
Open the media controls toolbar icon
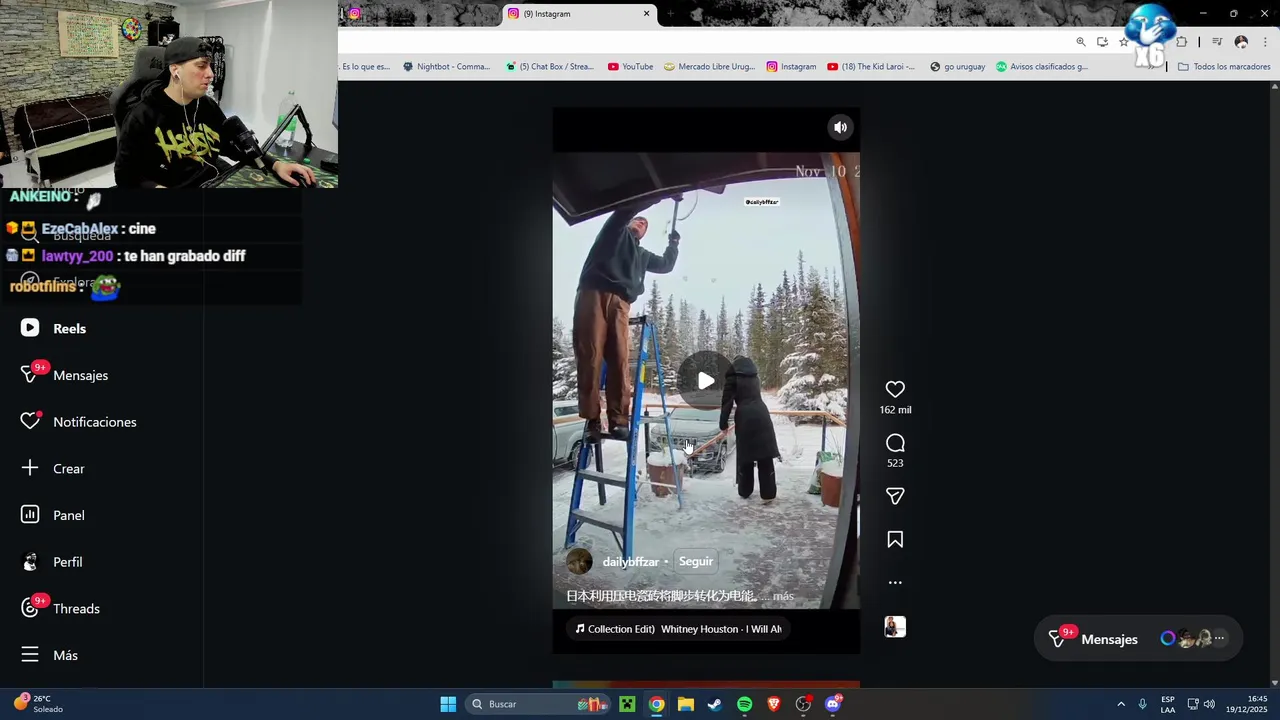[1217, 42]
